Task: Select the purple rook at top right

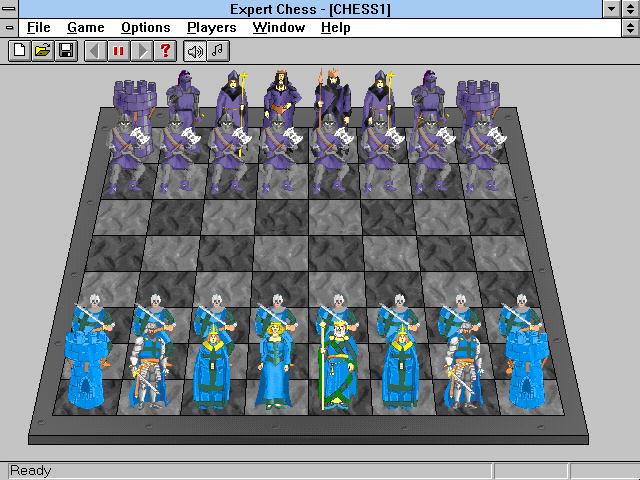Action: click(x=478, y=98)
